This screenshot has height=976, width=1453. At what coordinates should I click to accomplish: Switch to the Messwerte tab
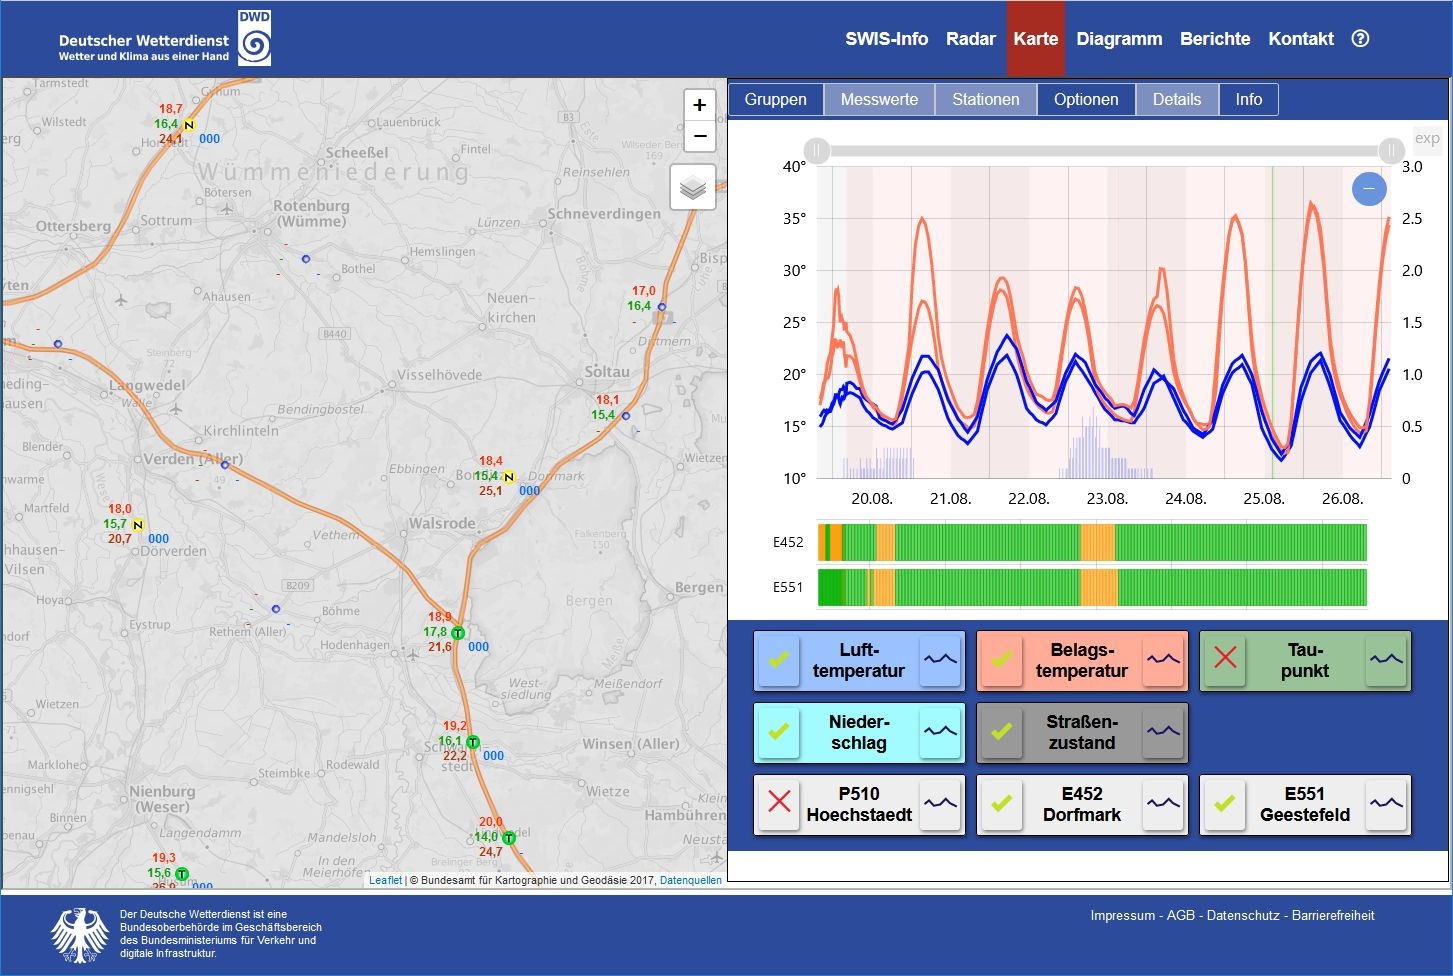pos(879,100)
